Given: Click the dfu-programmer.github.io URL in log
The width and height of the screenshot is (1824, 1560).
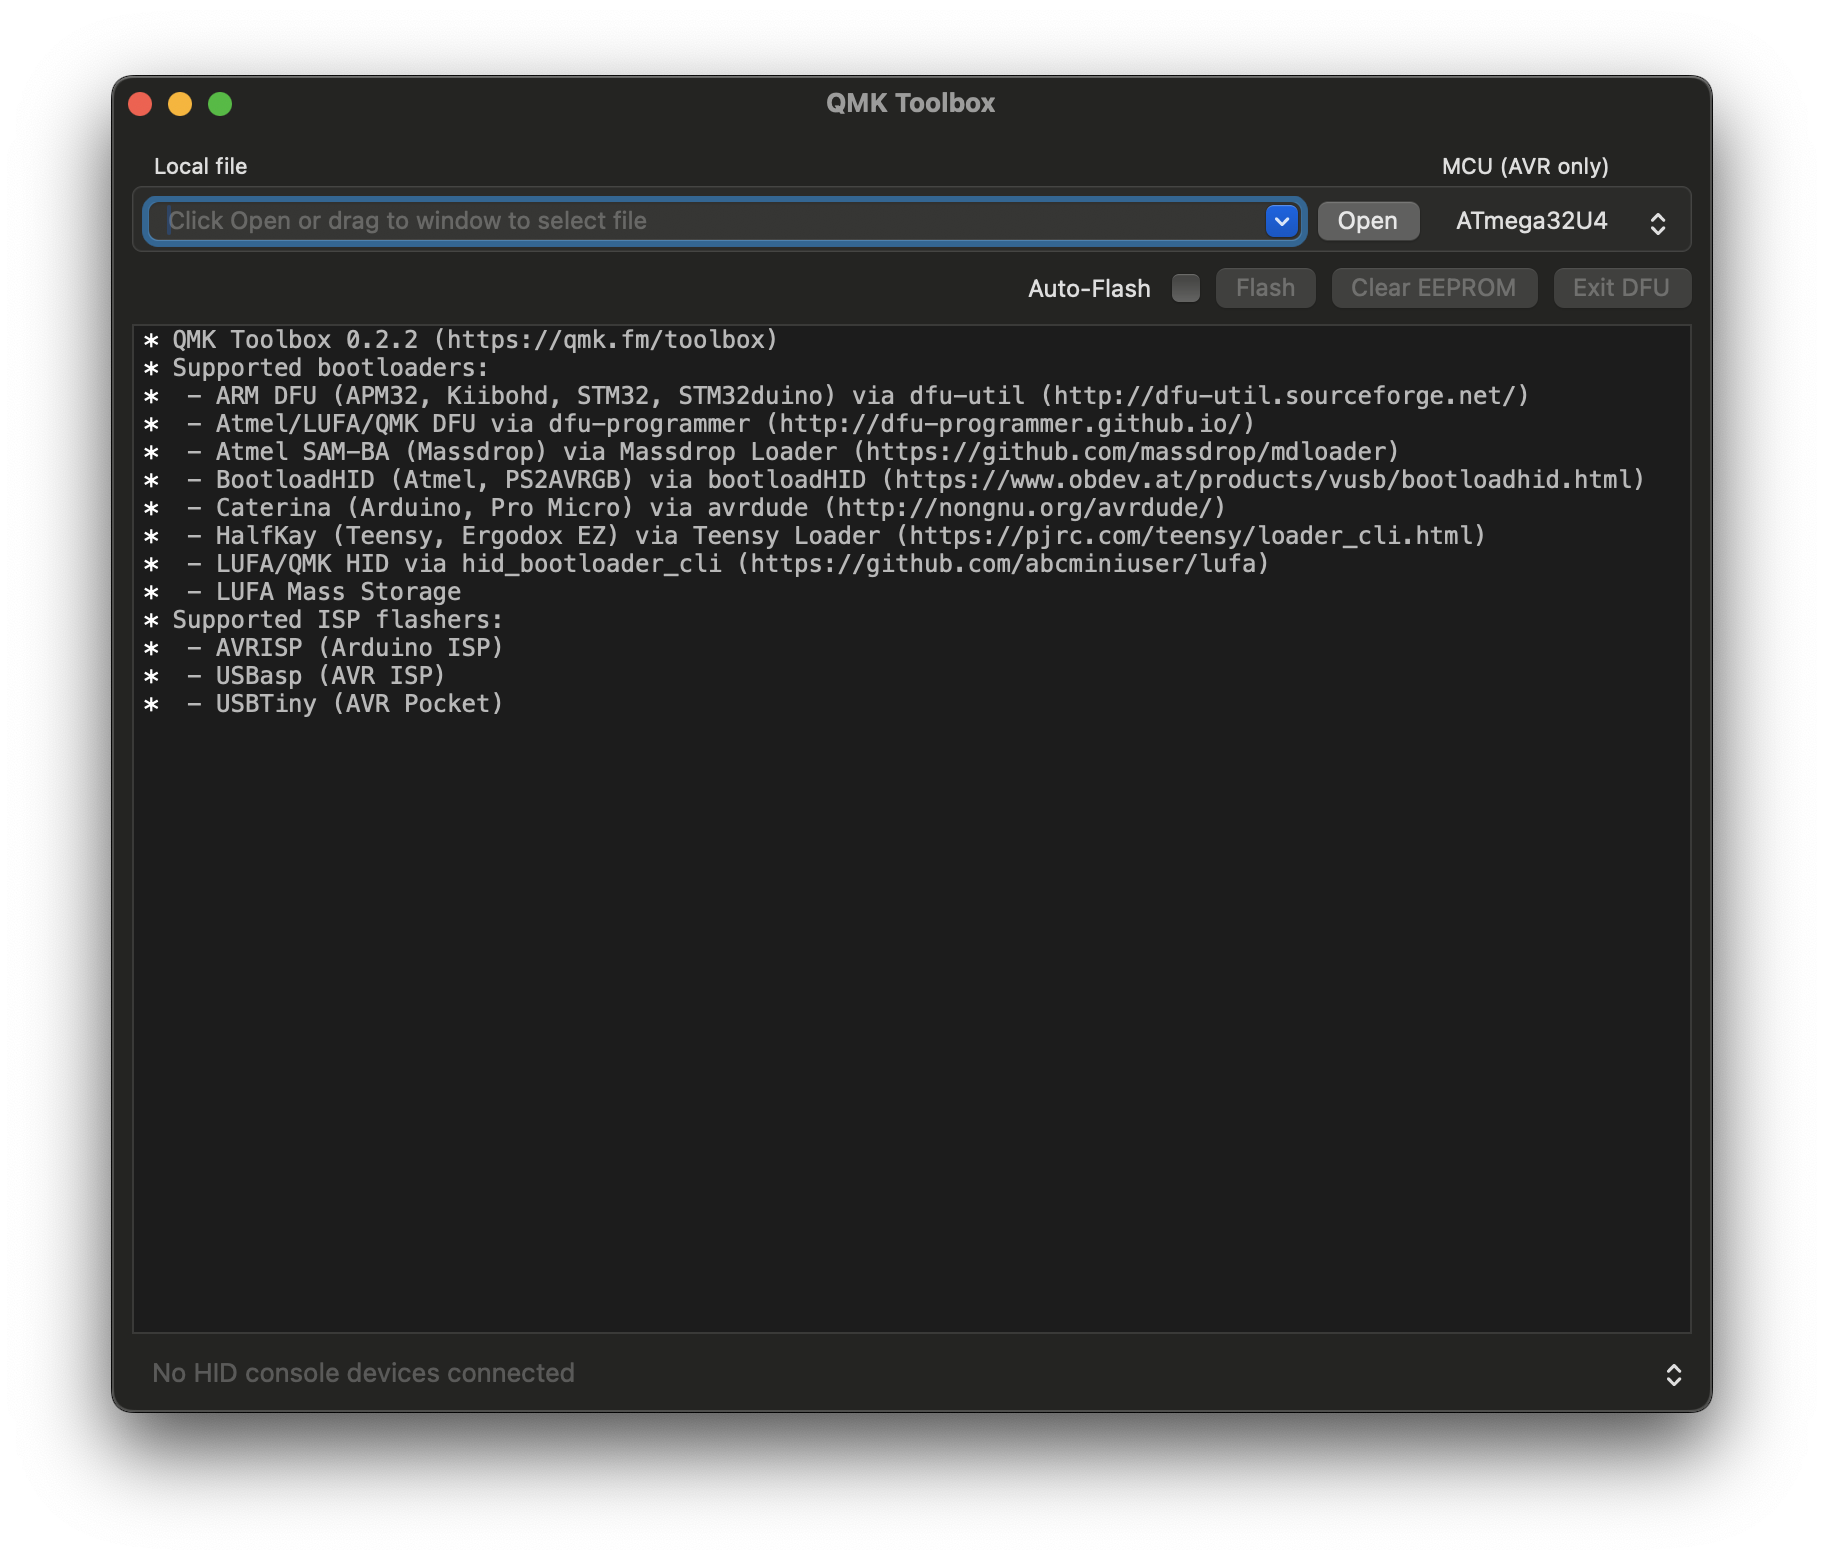Looking at the screenshot, I should click(x=1010, y=424).
